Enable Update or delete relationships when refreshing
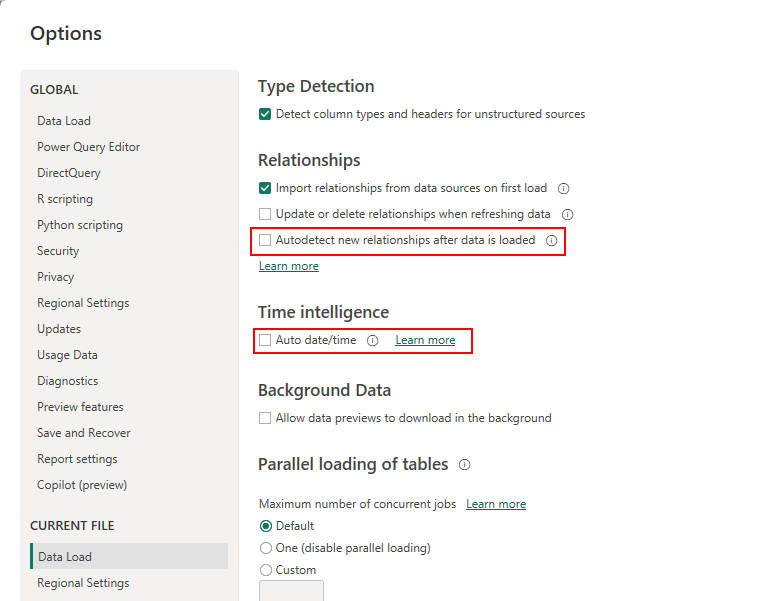This screenshot has height=601, width=769. pos(265,214)
